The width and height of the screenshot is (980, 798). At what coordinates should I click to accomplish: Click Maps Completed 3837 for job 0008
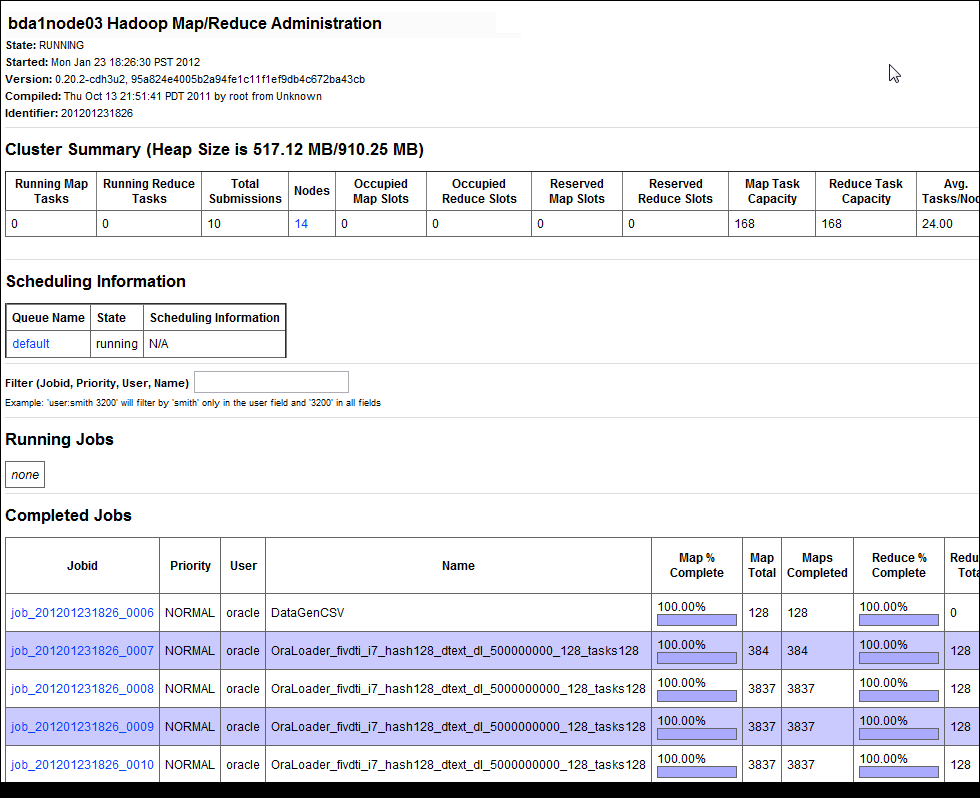click(x=800, y=689)
